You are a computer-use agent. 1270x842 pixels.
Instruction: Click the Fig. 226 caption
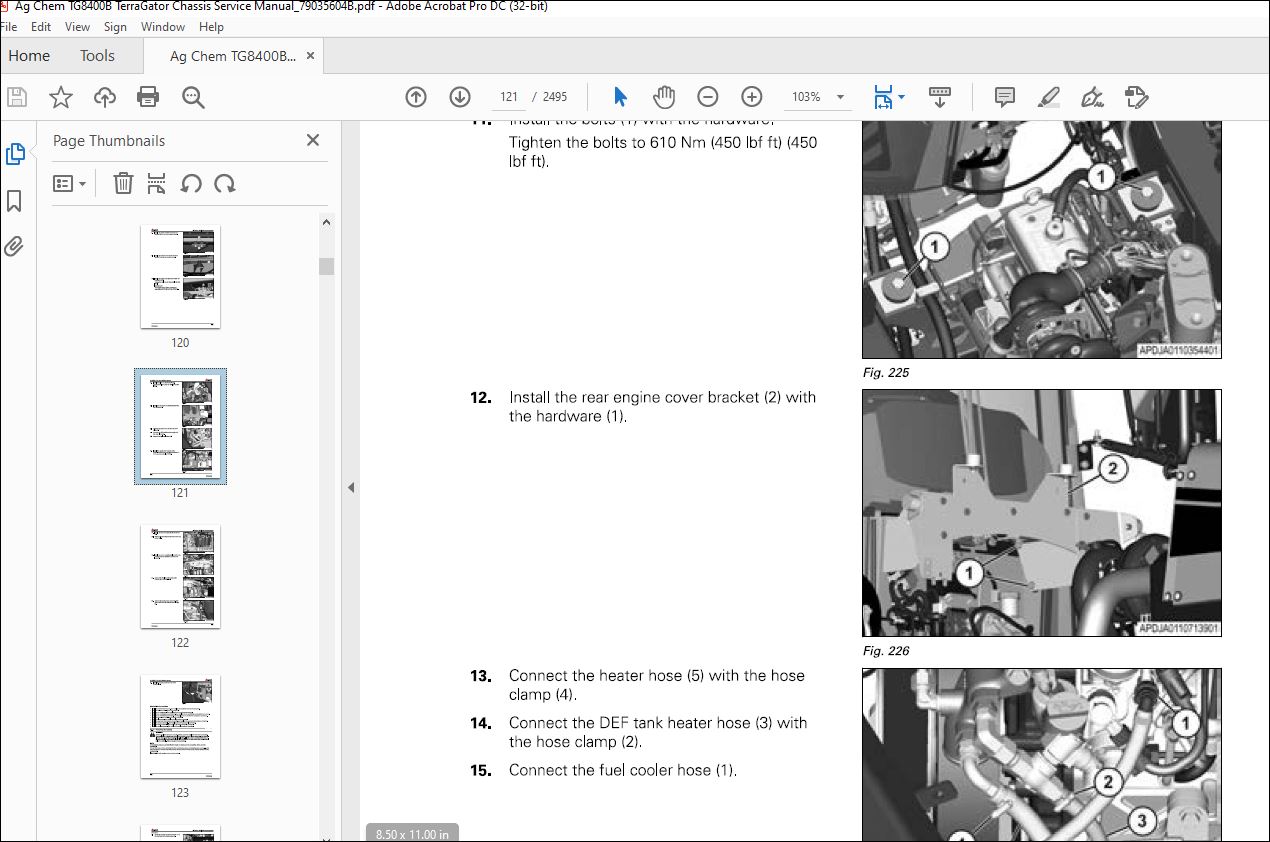(886, 651)
